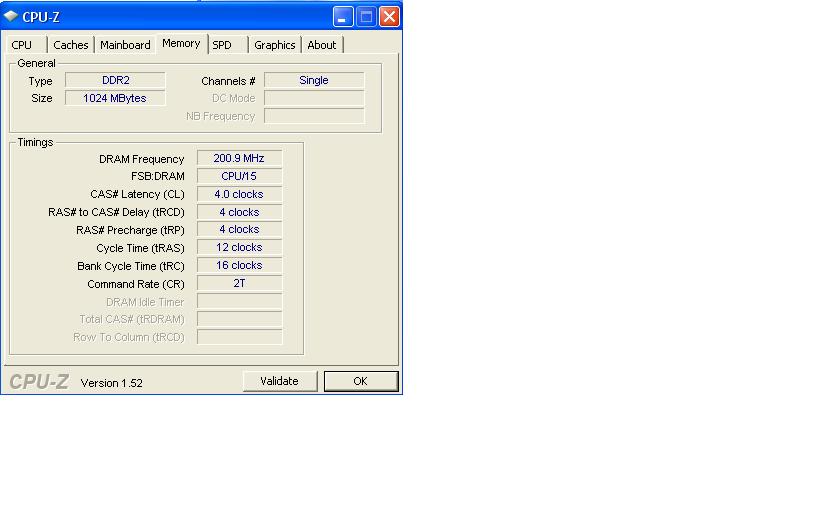Image resolution: width=840 pixels, height=525 pixels.
Task: Click the OK button
Action: [361, 381]
